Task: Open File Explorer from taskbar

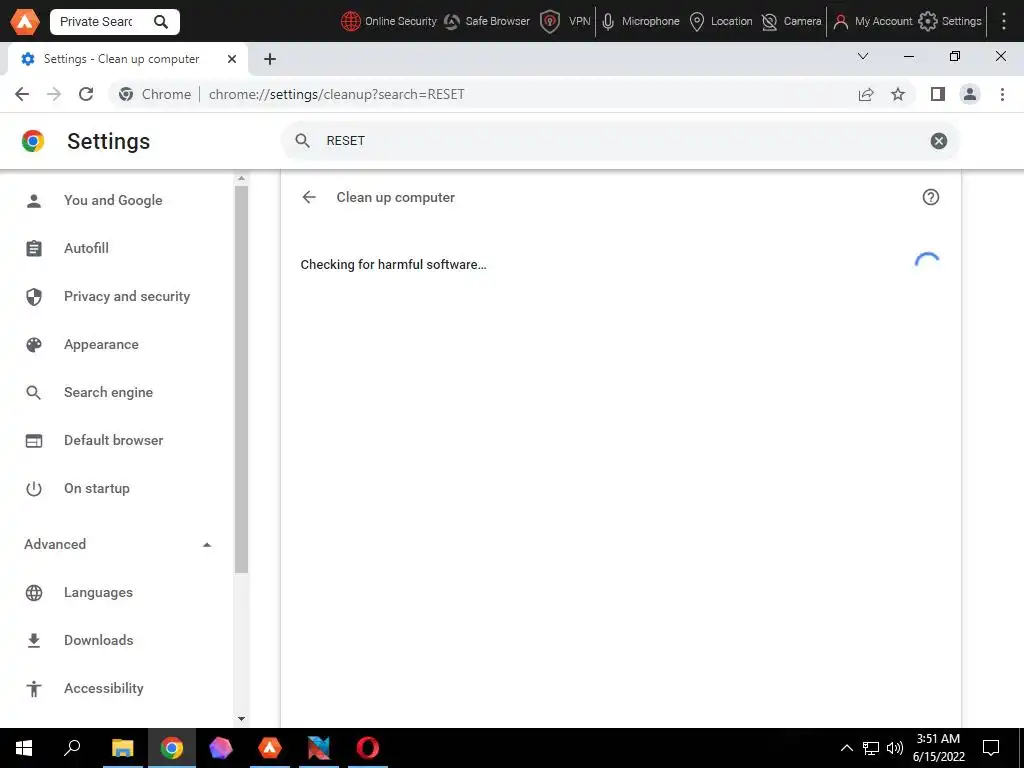Action: coord(122,748)
